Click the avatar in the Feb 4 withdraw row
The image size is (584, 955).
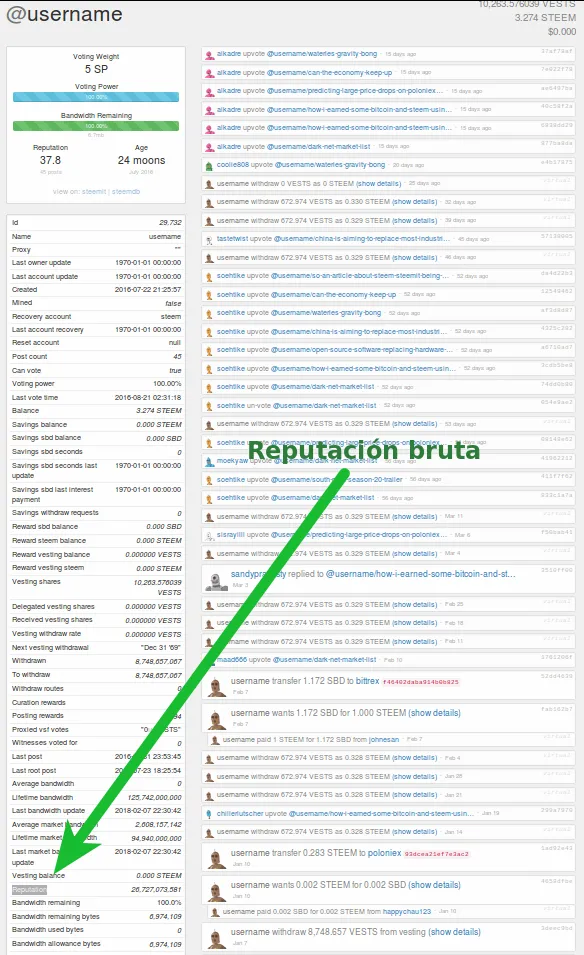pos(209,759)
